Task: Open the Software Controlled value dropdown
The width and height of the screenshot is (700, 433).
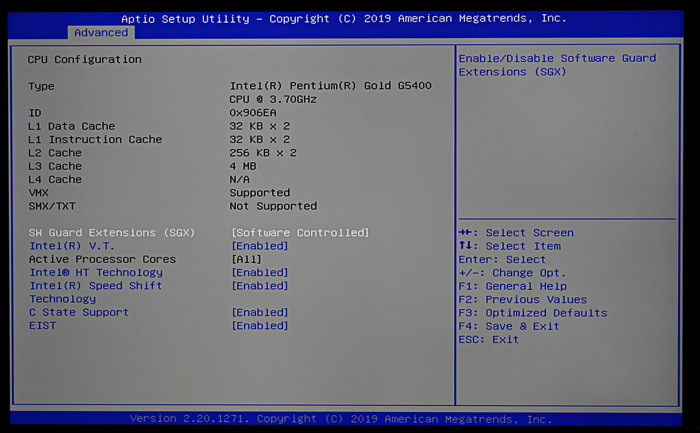Action: [300, 233]
